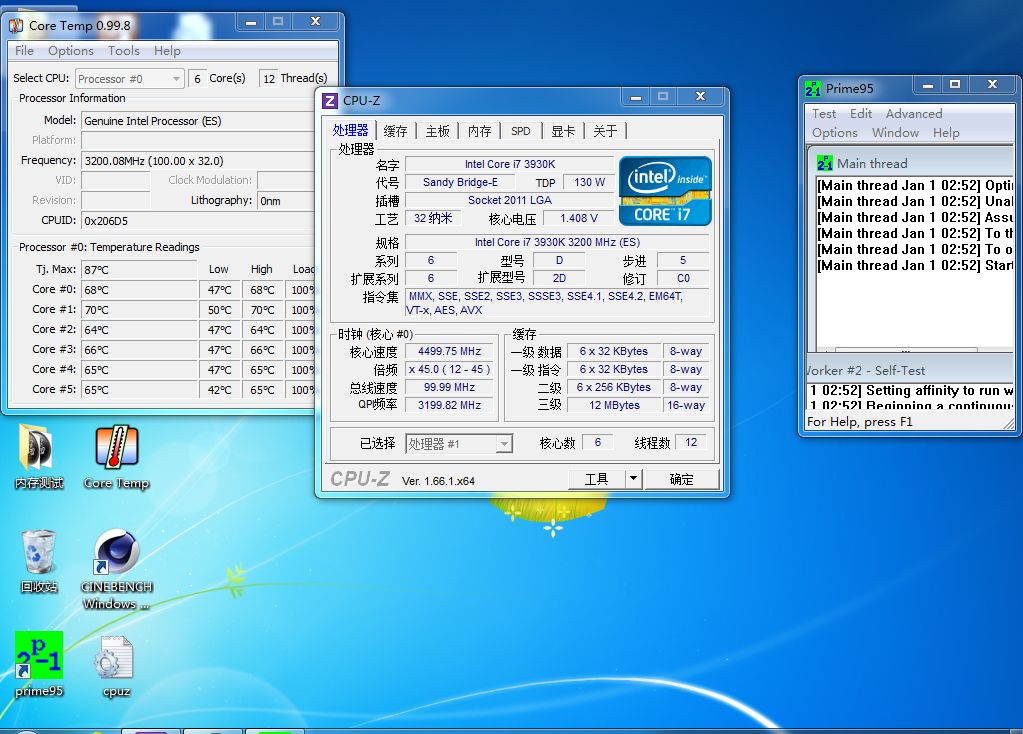
Task: Close the Core Temp window
Action: pos(315,22)
